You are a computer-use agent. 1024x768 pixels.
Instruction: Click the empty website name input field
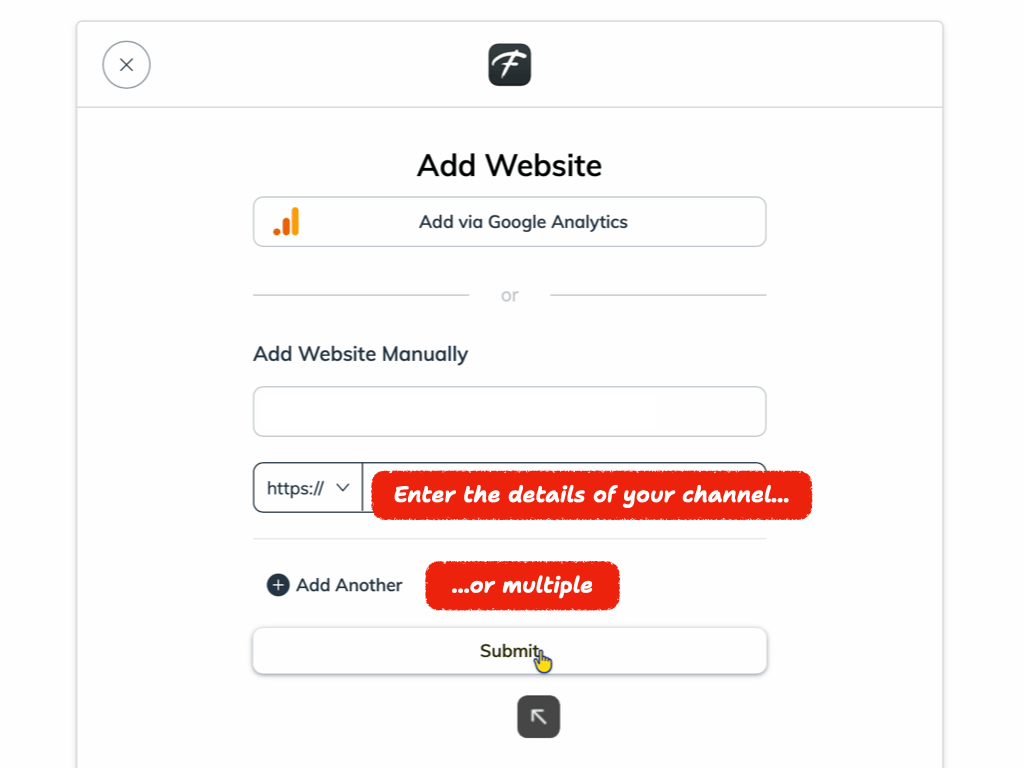pyautogui.click(x=509, y=411)
